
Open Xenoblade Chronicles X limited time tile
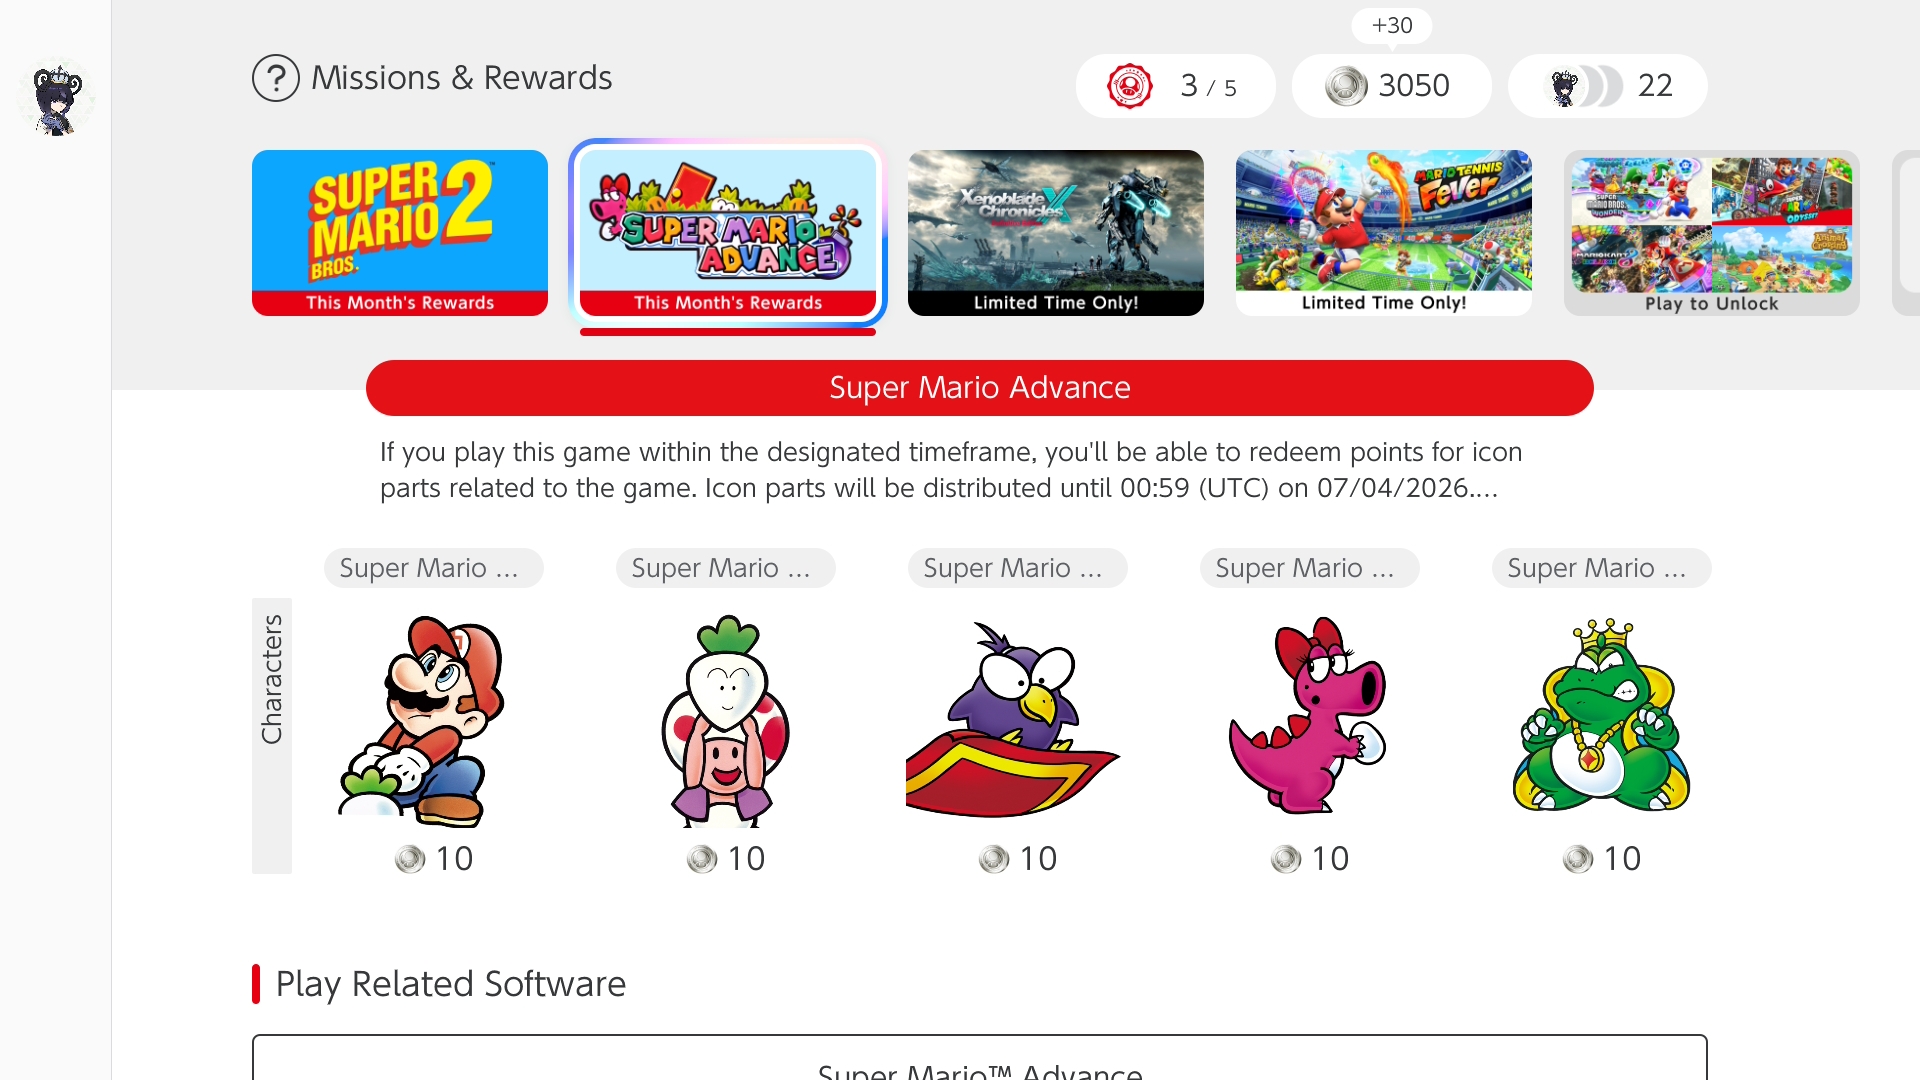(1056, 233)
